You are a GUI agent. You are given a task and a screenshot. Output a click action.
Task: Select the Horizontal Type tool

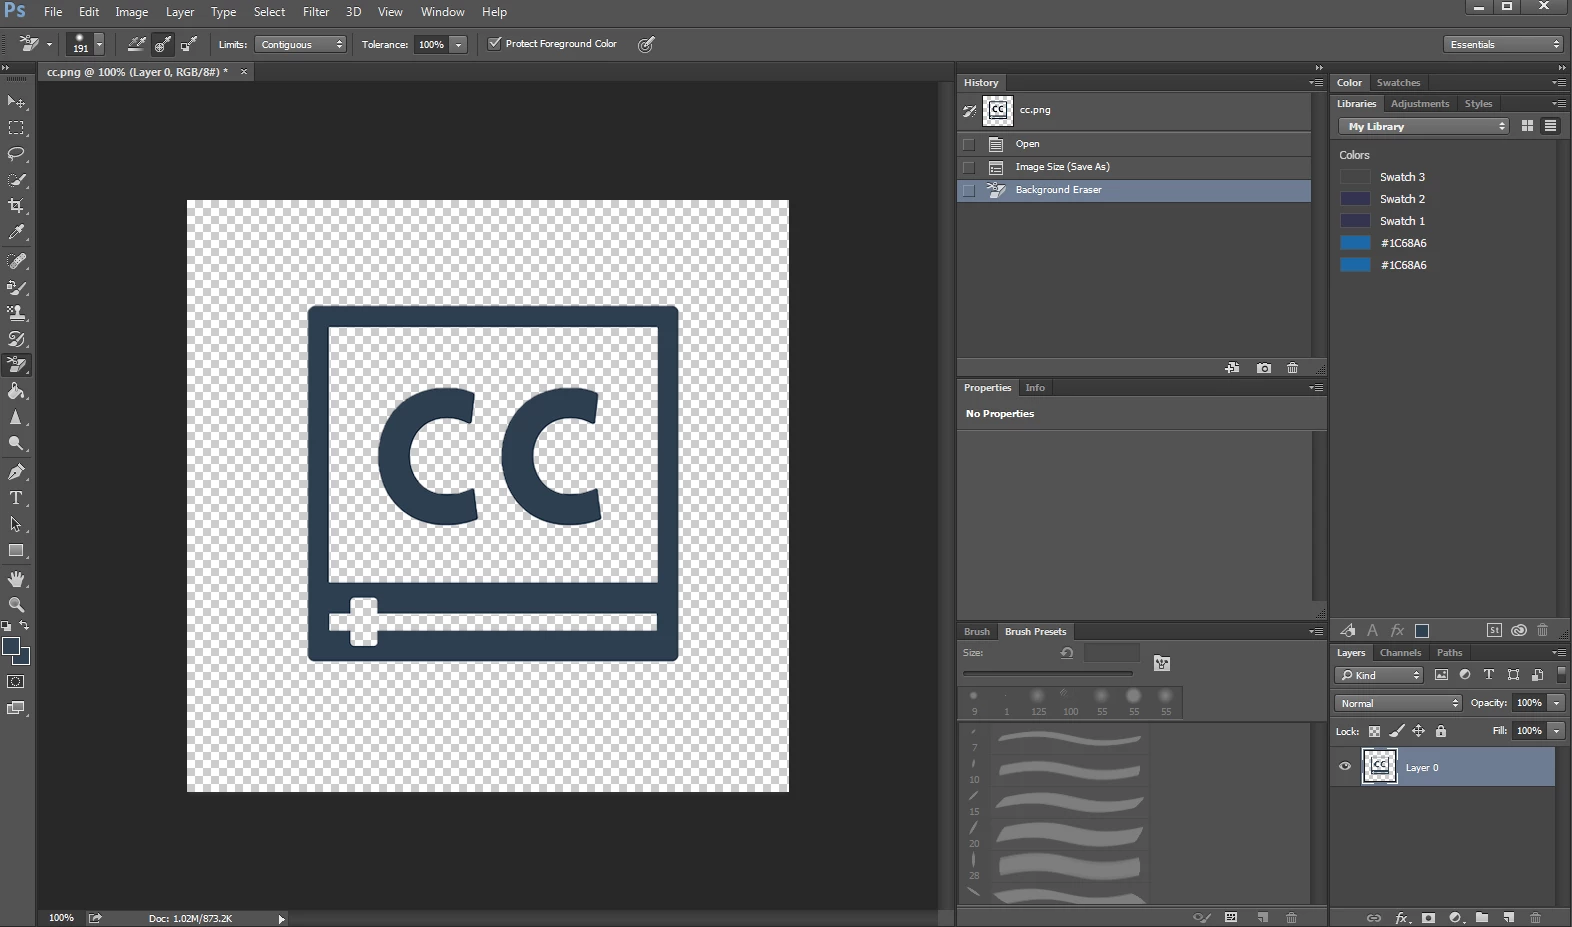(x=16, y=498)
